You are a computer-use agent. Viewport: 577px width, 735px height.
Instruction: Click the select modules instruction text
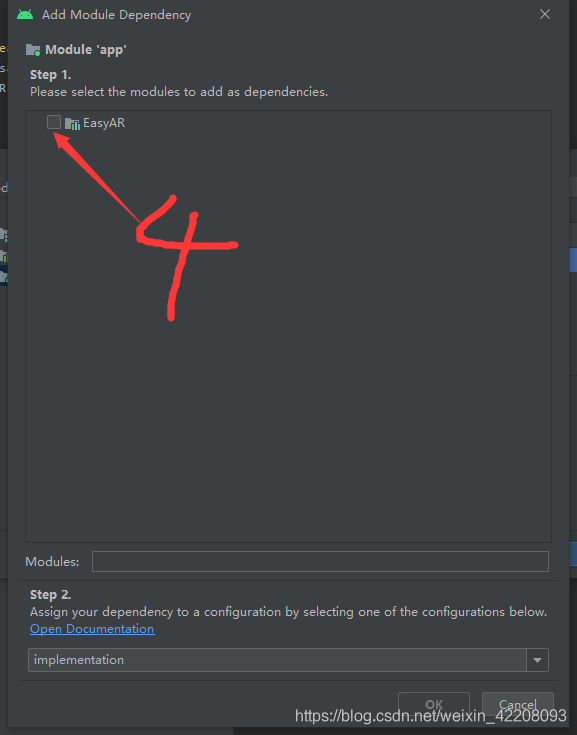[179, 92]
